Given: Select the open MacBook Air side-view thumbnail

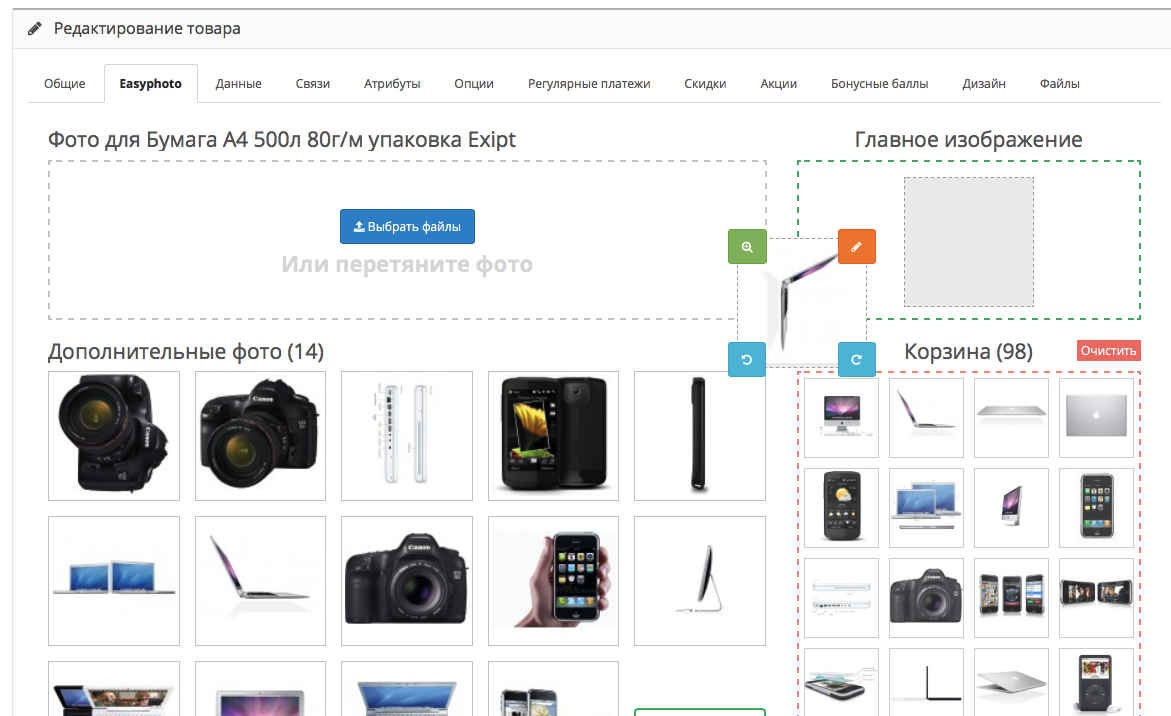Looking at the screenshot, I should [x=260, y=580].
